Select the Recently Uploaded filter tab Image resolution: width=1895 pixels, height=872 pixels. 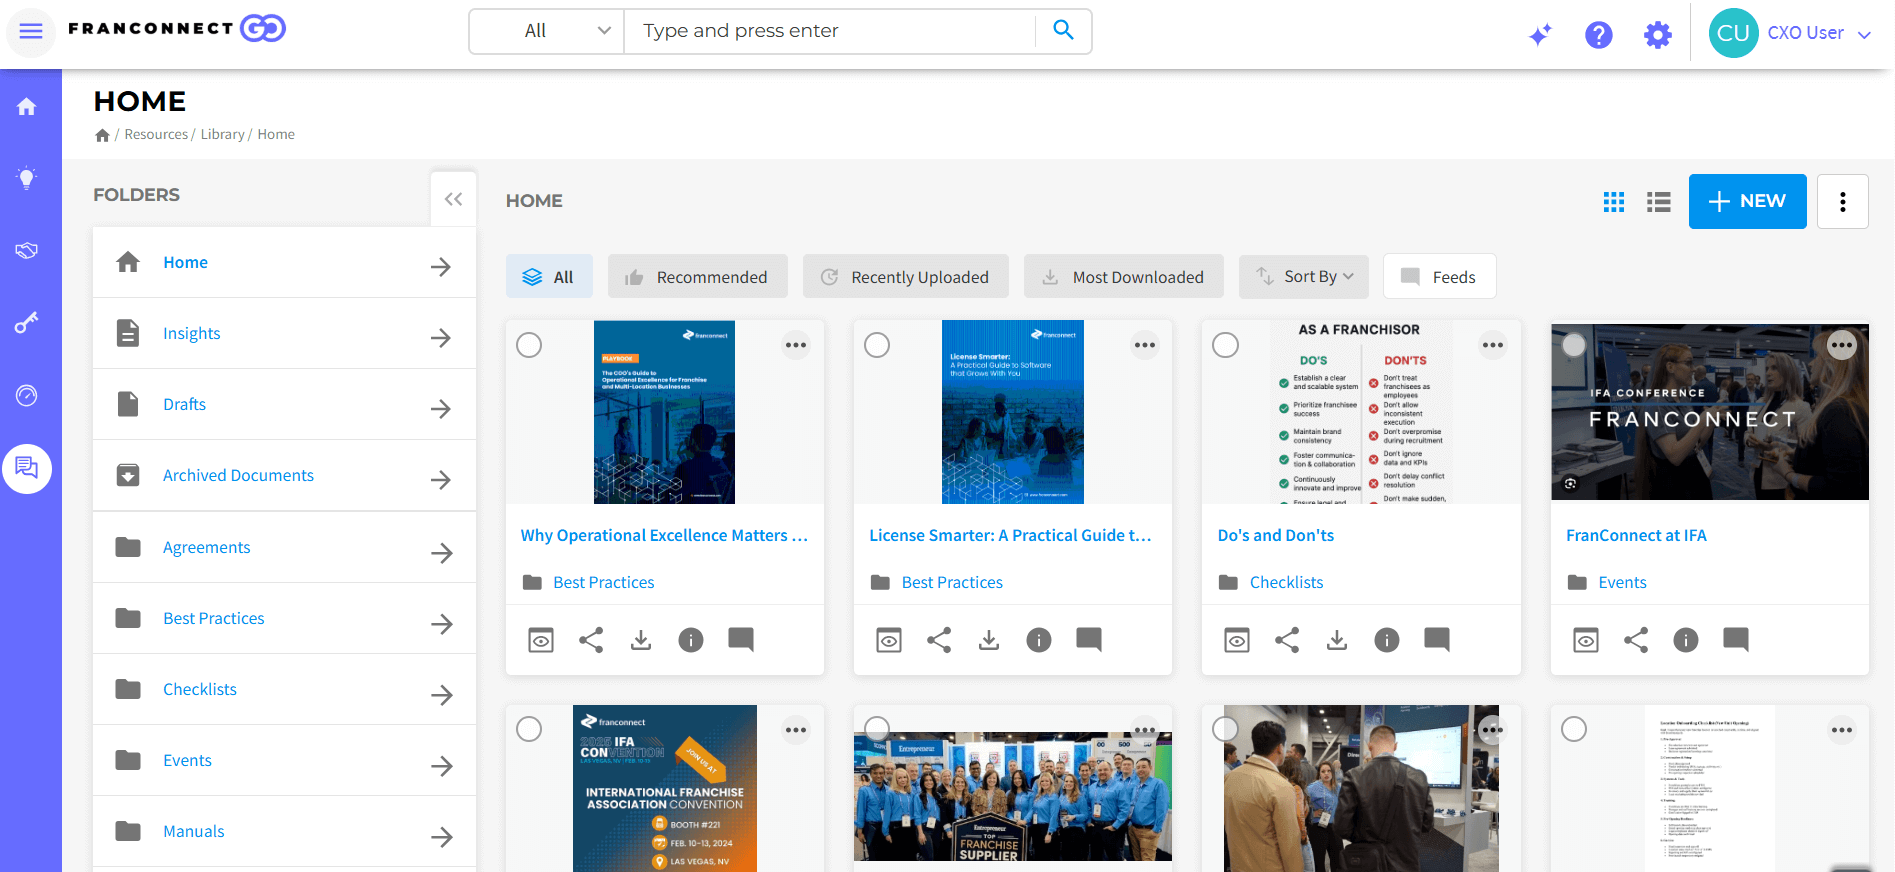point(906,276)
